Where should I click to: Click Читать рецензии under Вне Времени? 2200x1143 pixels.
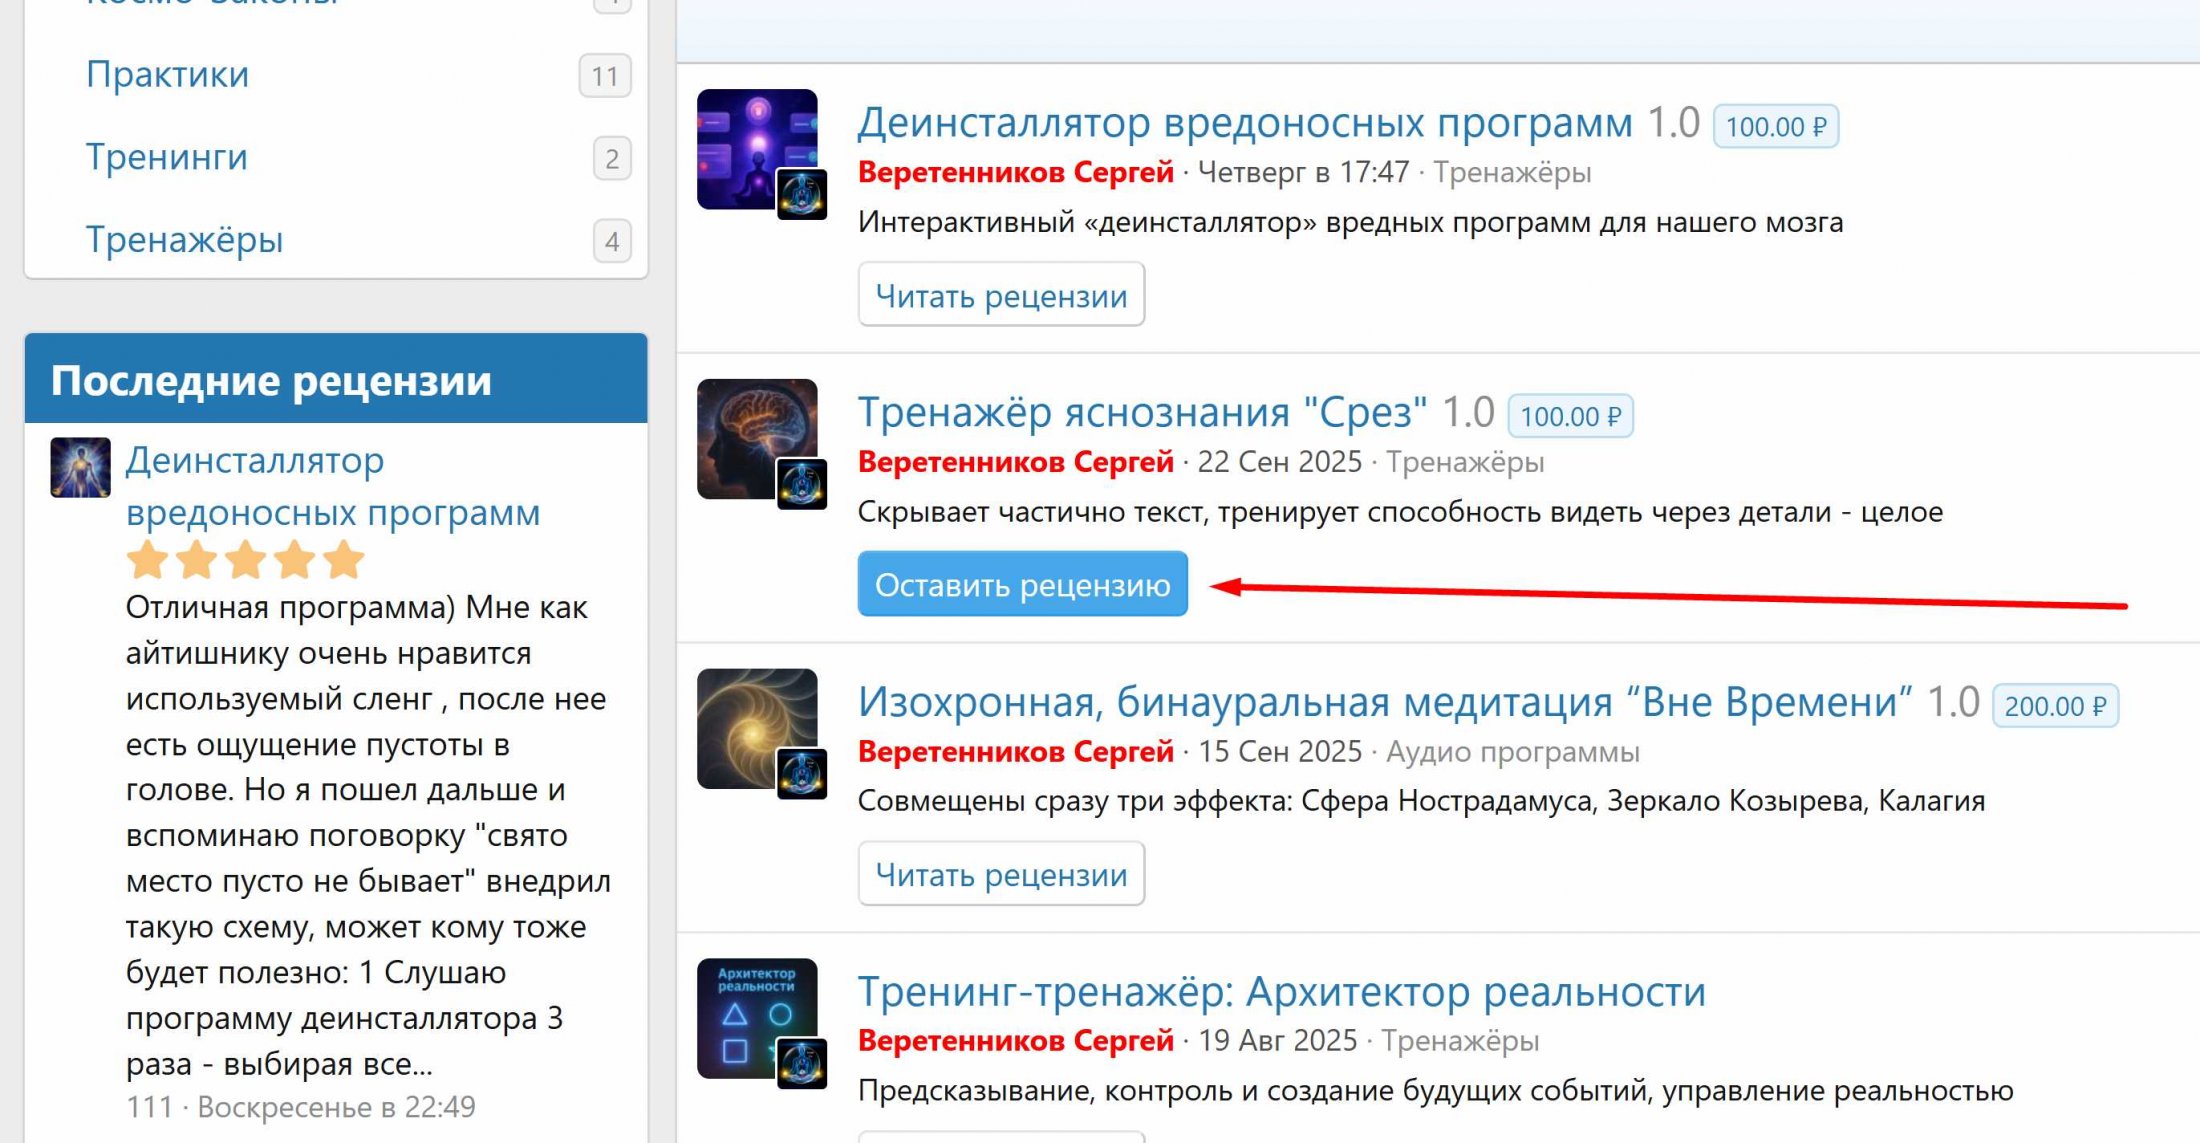pyautogui.click(x=1001, y=874)
